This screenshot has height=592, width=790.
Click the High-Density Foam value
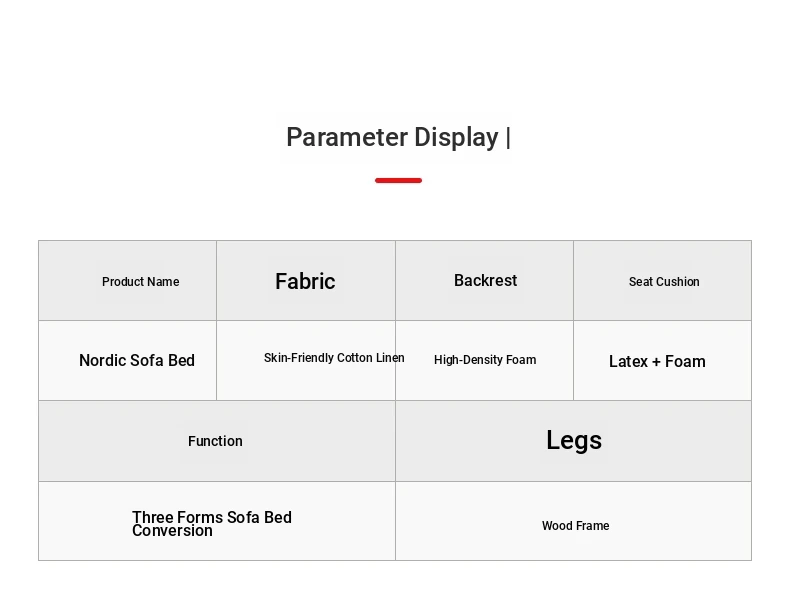[x=485, y=360]
